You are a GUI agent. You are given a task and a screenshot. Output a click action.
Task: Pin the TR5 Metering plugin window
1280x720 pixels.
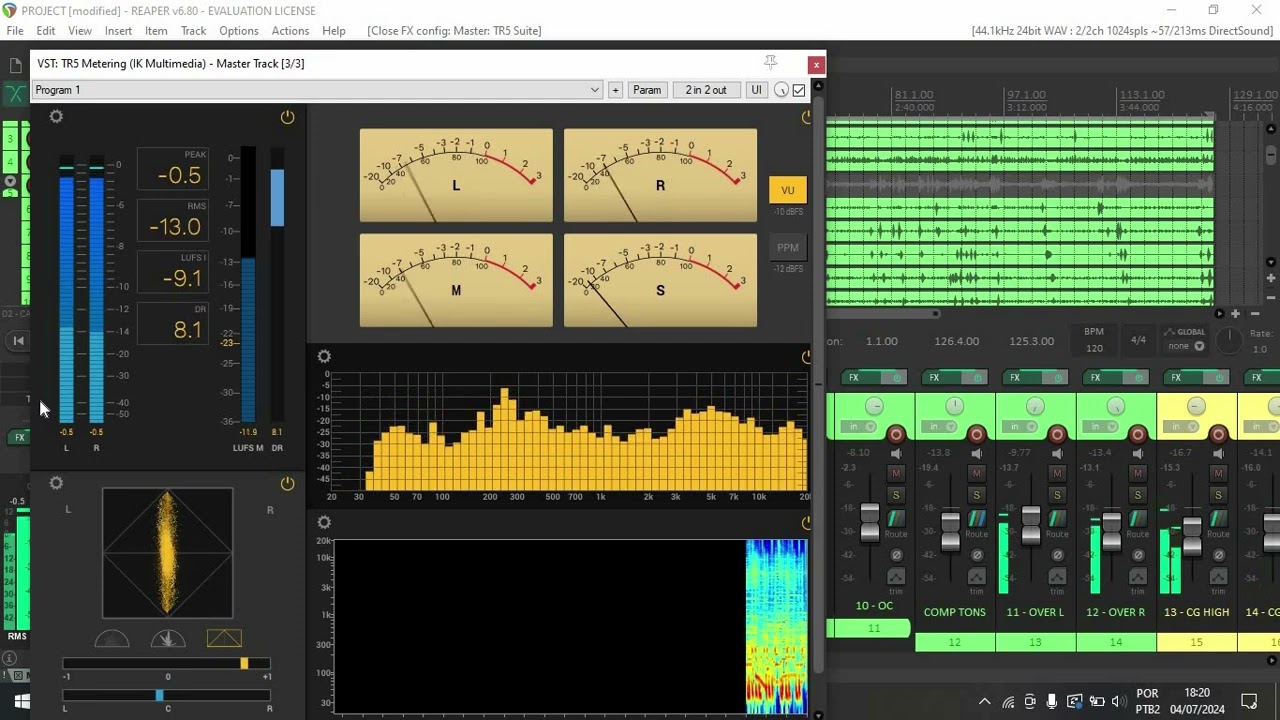click(770, 63)
